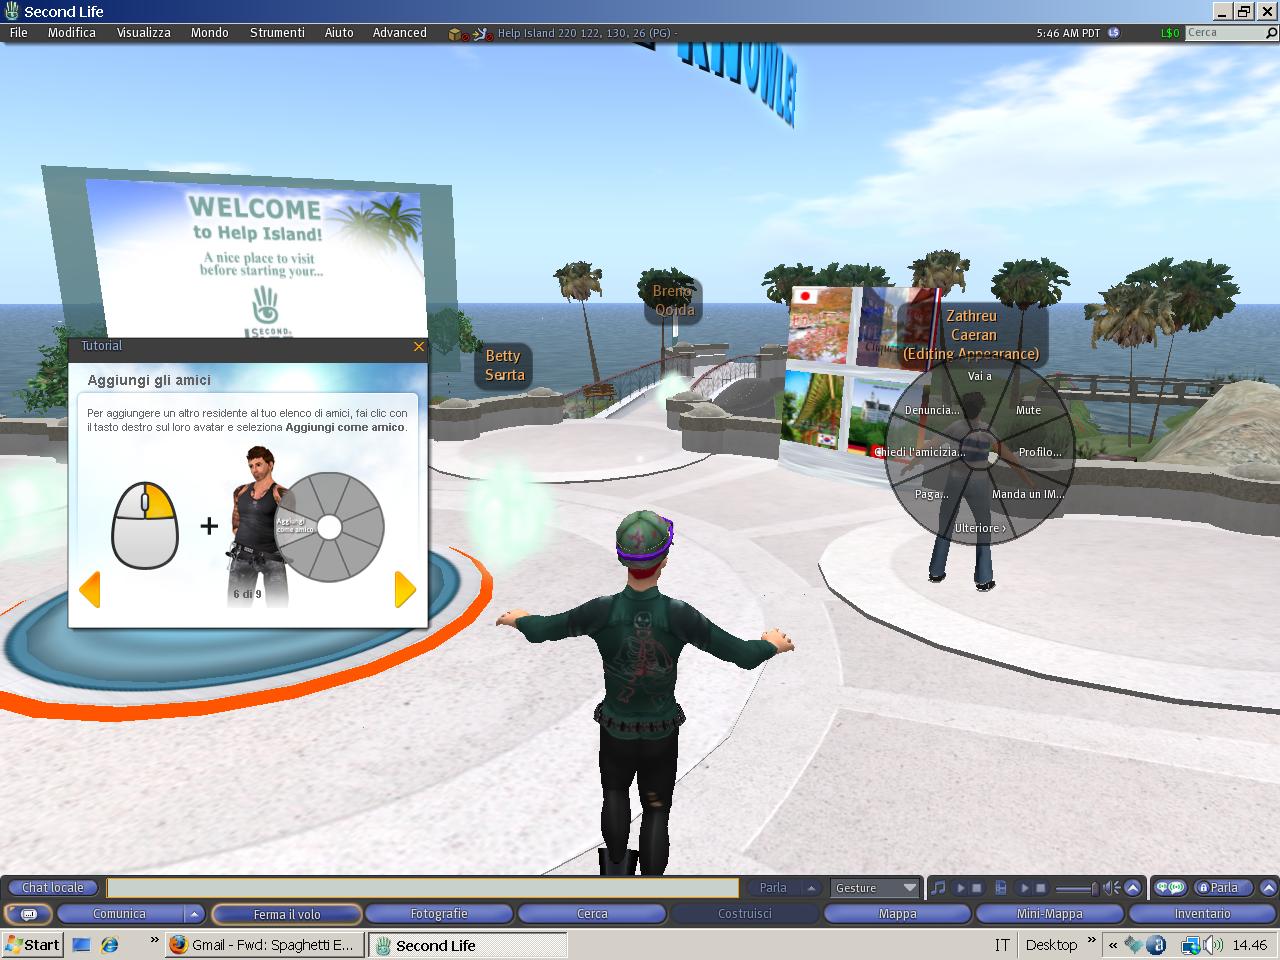Open the Advanced menu

tap(400, 33)
